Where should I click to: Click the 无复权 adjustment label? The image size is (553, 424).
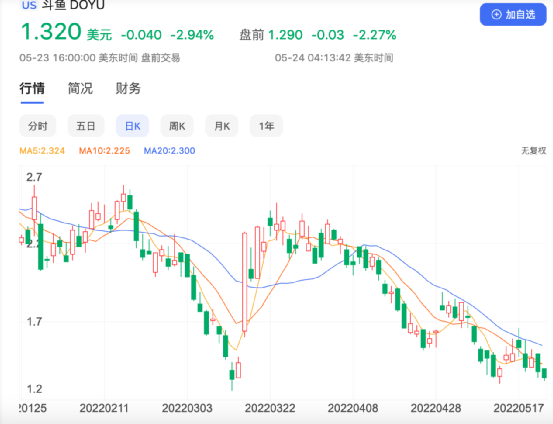(x=534, y=151)
